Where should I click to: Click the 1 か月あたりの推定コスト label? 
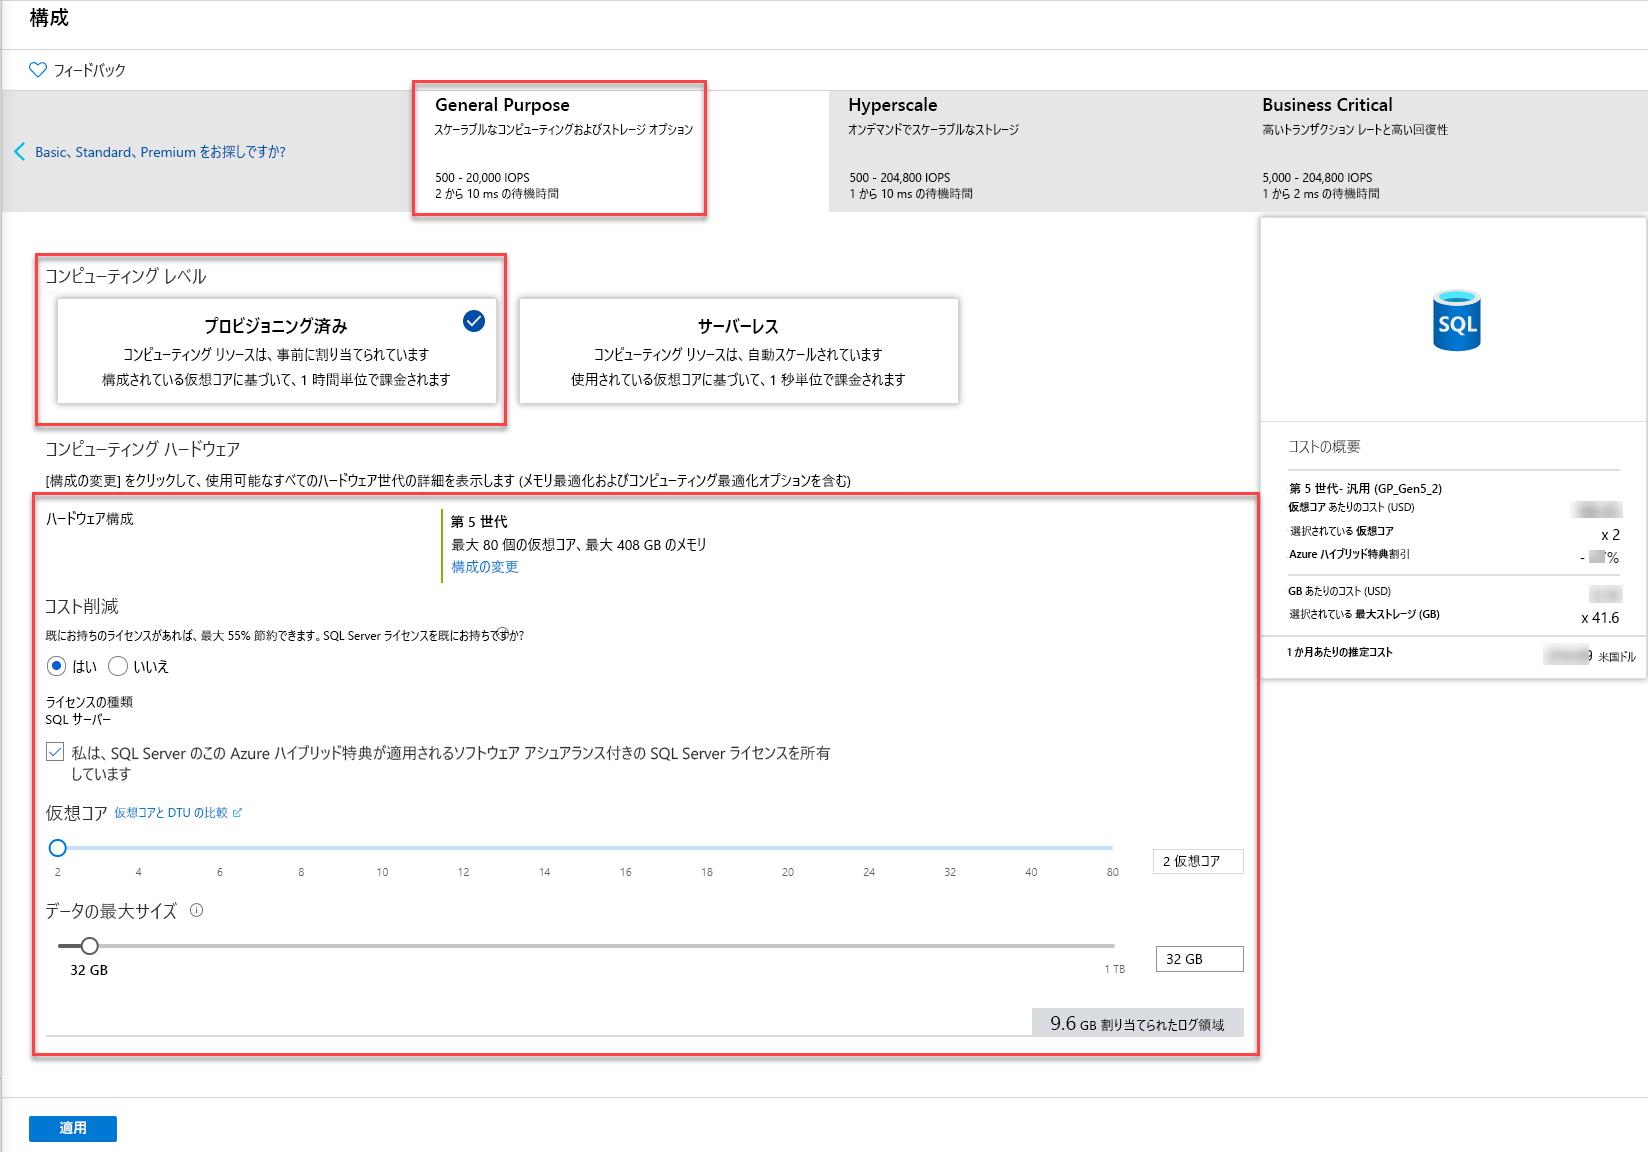(x=1340, y=652)
